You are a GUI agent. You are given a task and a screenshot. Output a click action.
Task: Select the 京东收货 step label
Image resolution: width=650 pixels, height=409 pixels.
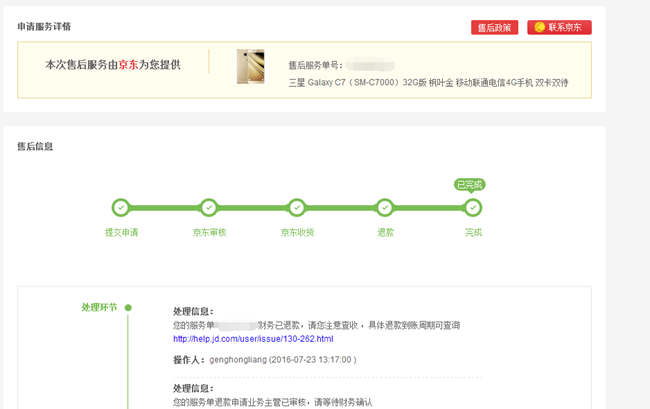297,232
